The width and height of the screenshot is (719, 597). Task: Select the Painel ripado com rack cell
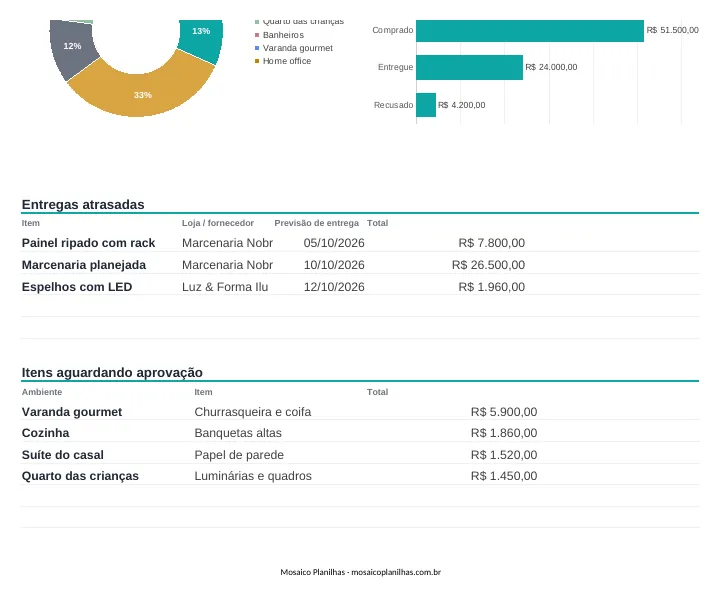(88, 243)
